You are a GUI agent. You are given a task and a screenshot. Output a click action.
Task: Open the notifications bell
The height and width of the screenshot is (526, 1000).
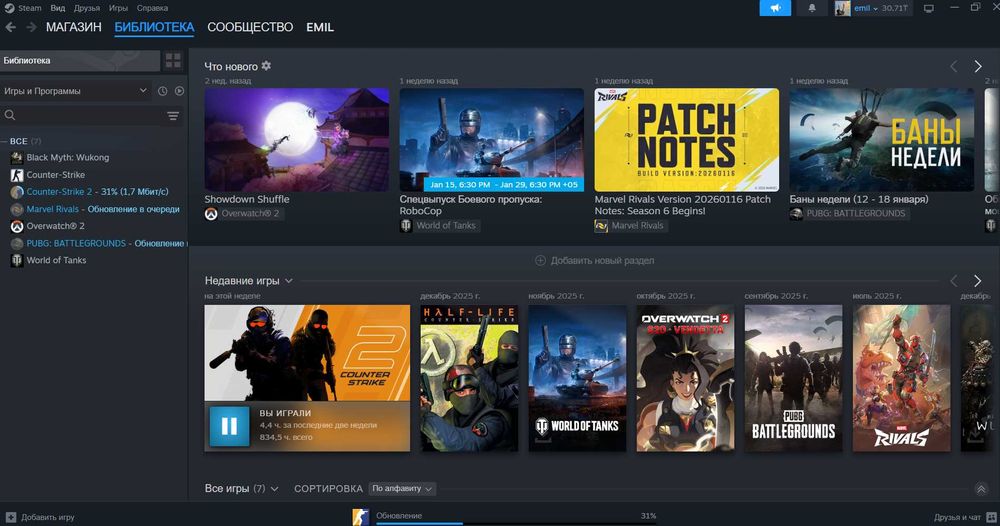pos(812,8)
